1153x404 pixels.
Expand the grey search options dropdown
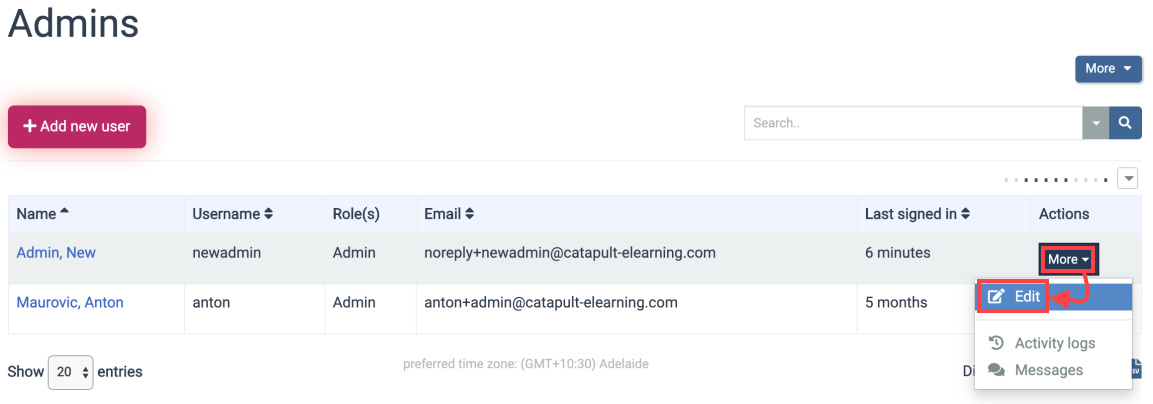(1096, 123)
